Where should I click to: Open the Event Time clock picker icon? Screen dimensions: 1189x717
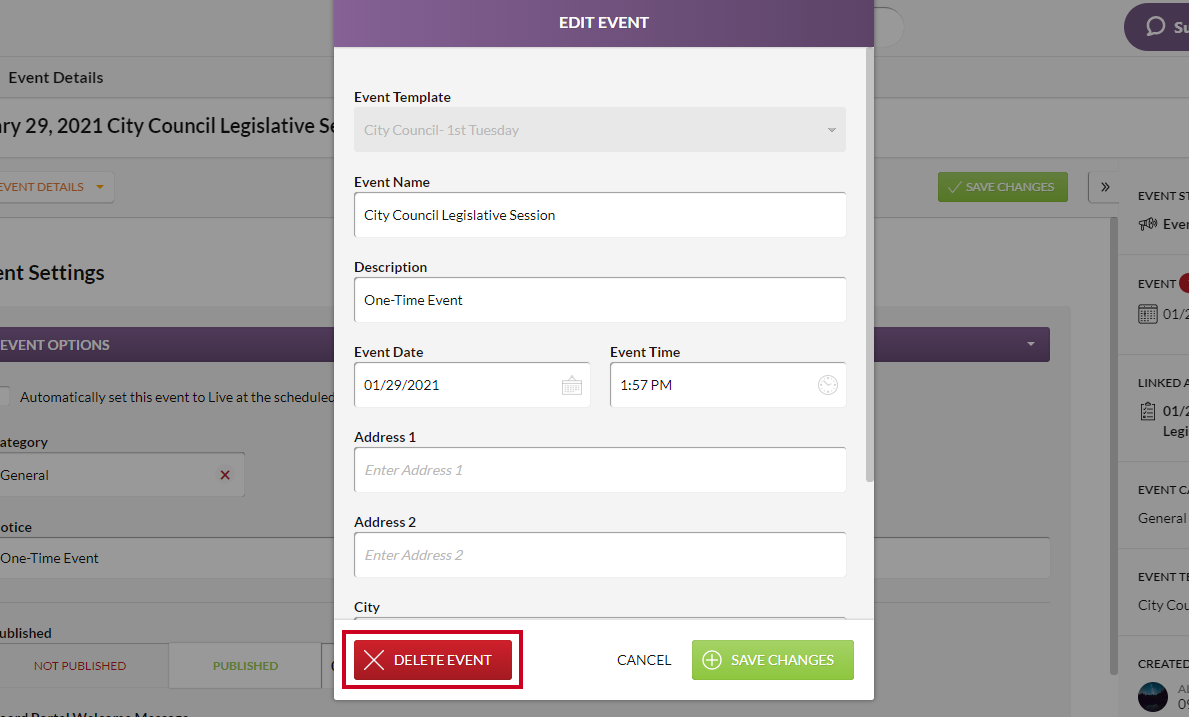pos(827,385)
